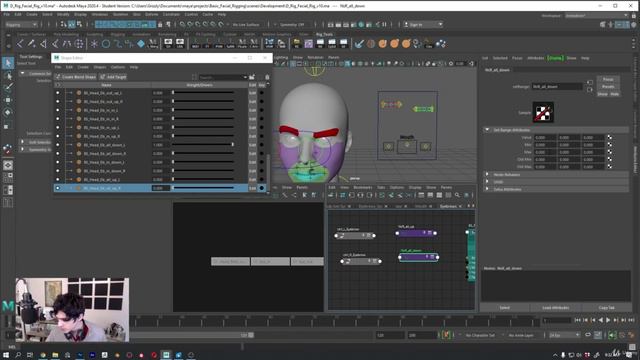Click the setRange name input field
This screenshot has height=360, width=640.
coord(557,87)
